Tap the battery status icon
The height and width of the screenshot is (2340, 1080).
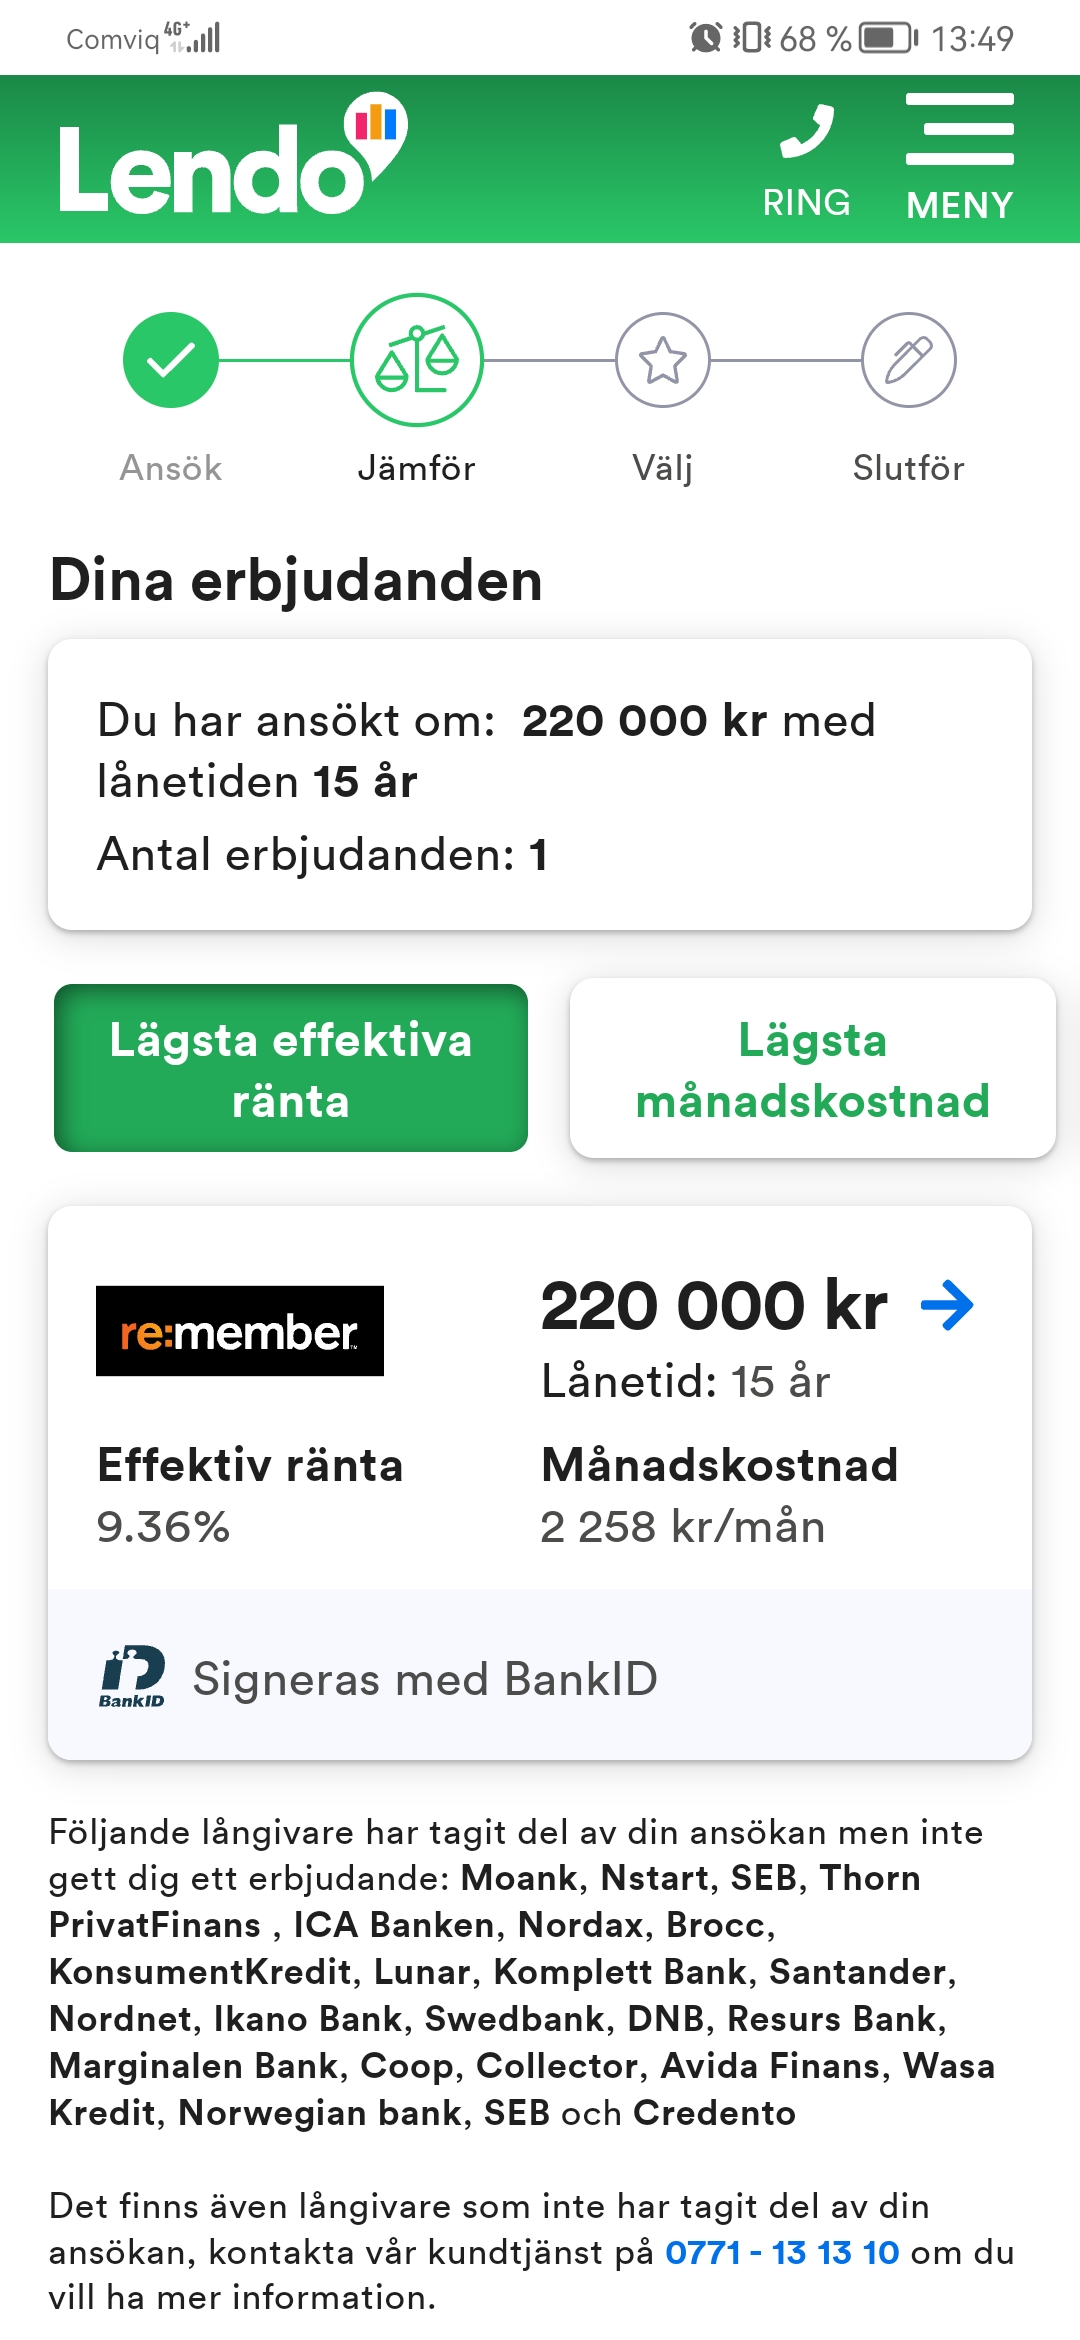tap(888, 39)
